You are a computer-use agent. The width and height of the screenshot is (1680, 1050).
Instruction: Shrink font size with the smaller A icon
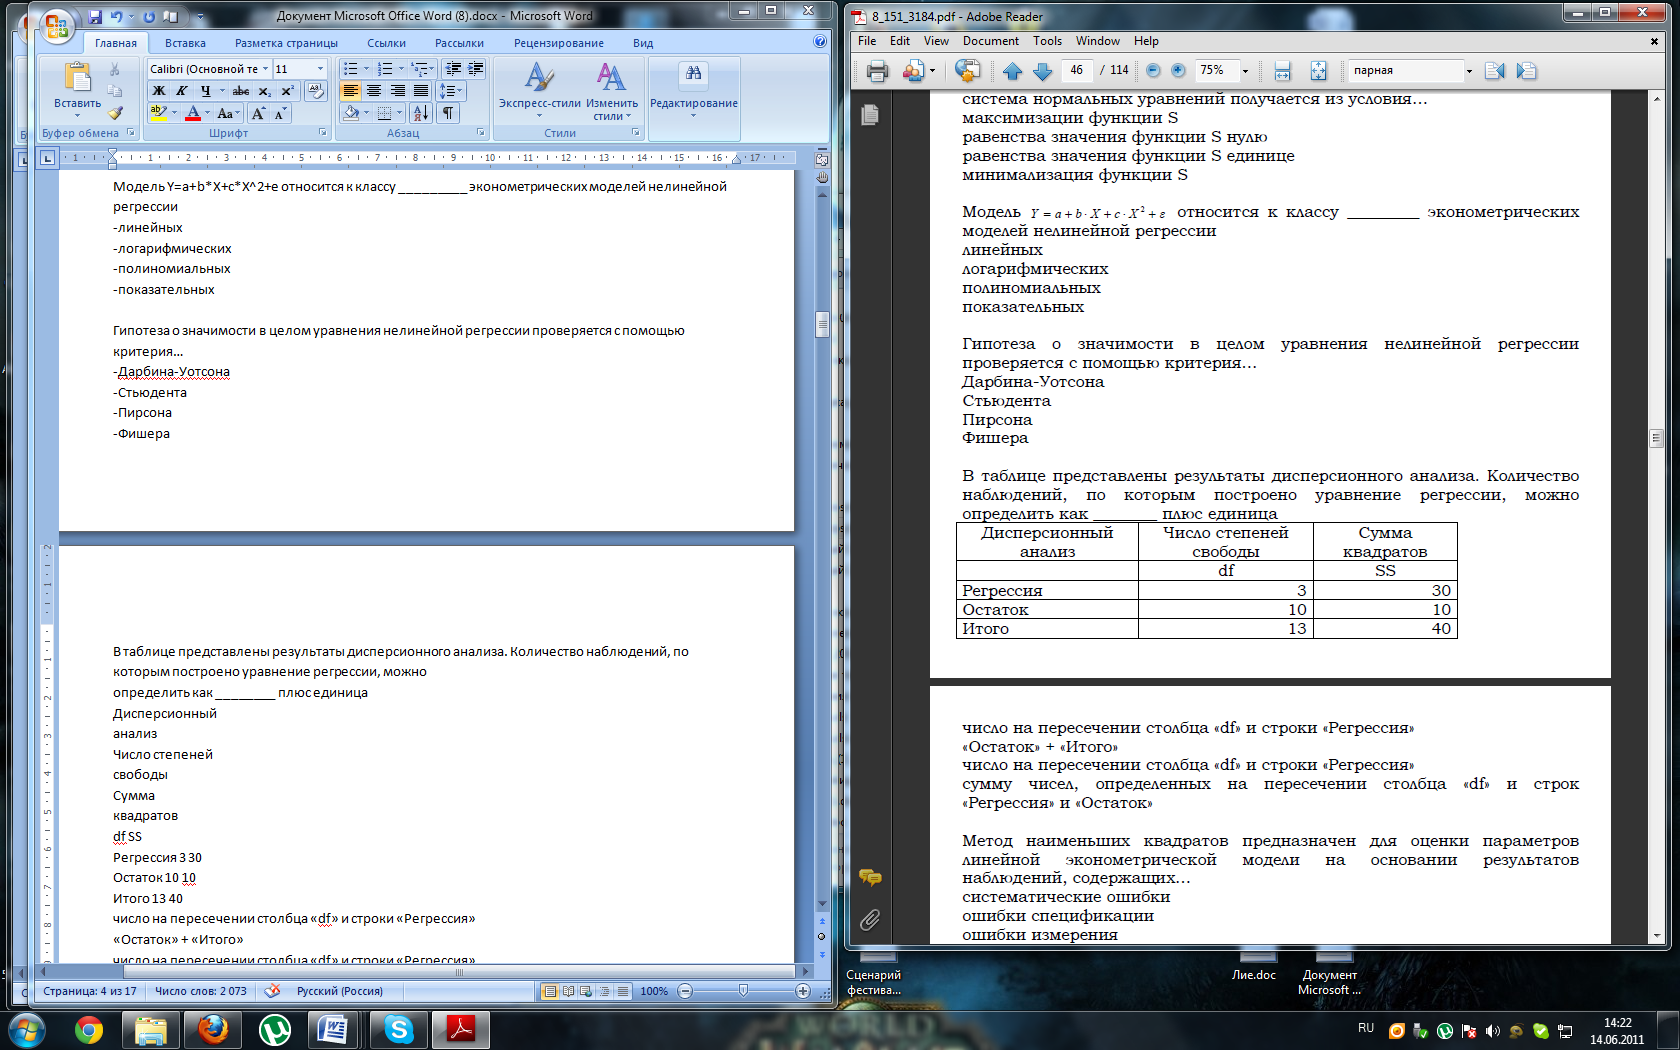coord(280,113)
